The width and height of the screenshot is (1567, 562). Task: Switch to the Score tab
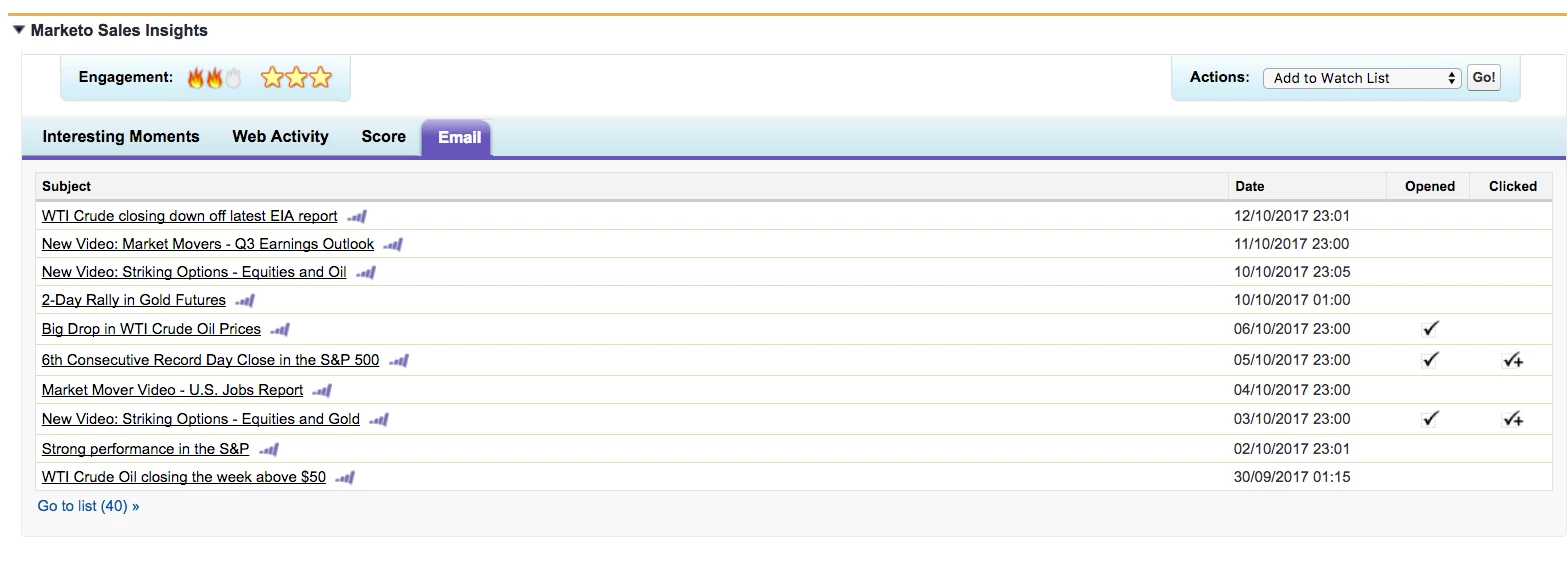[384, 137]
